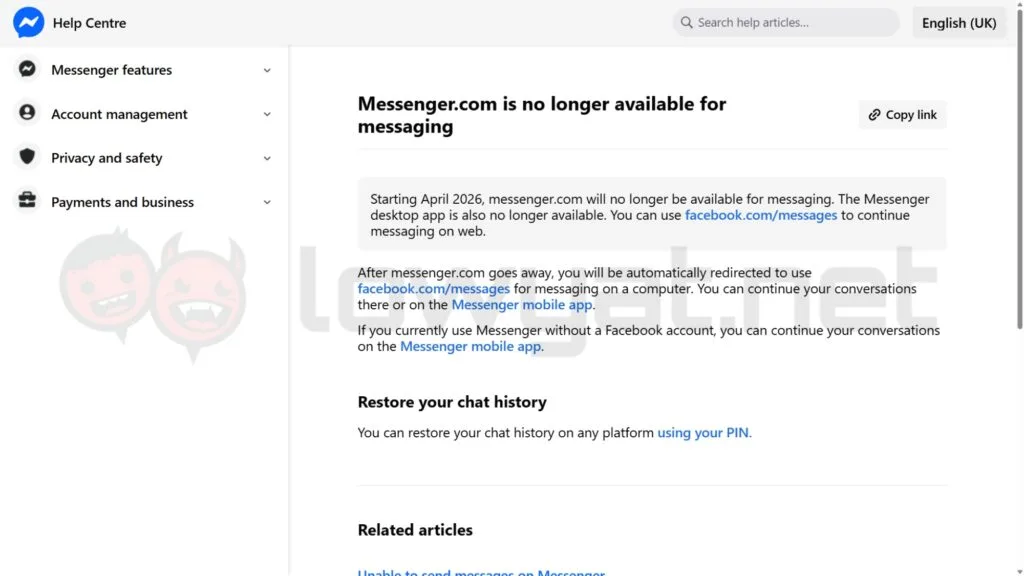Open facebook.com/messages link in the grey notice
This screenshot has height=576, width=1024.
click(761, 215)
